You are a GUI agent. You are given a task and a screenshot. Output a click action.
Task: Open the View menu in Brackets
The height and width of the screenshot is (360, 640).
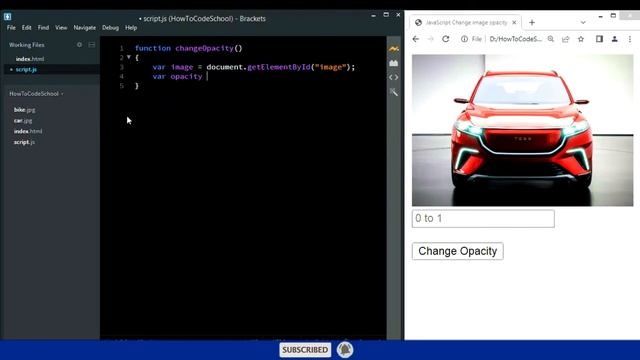click(61, 28)
